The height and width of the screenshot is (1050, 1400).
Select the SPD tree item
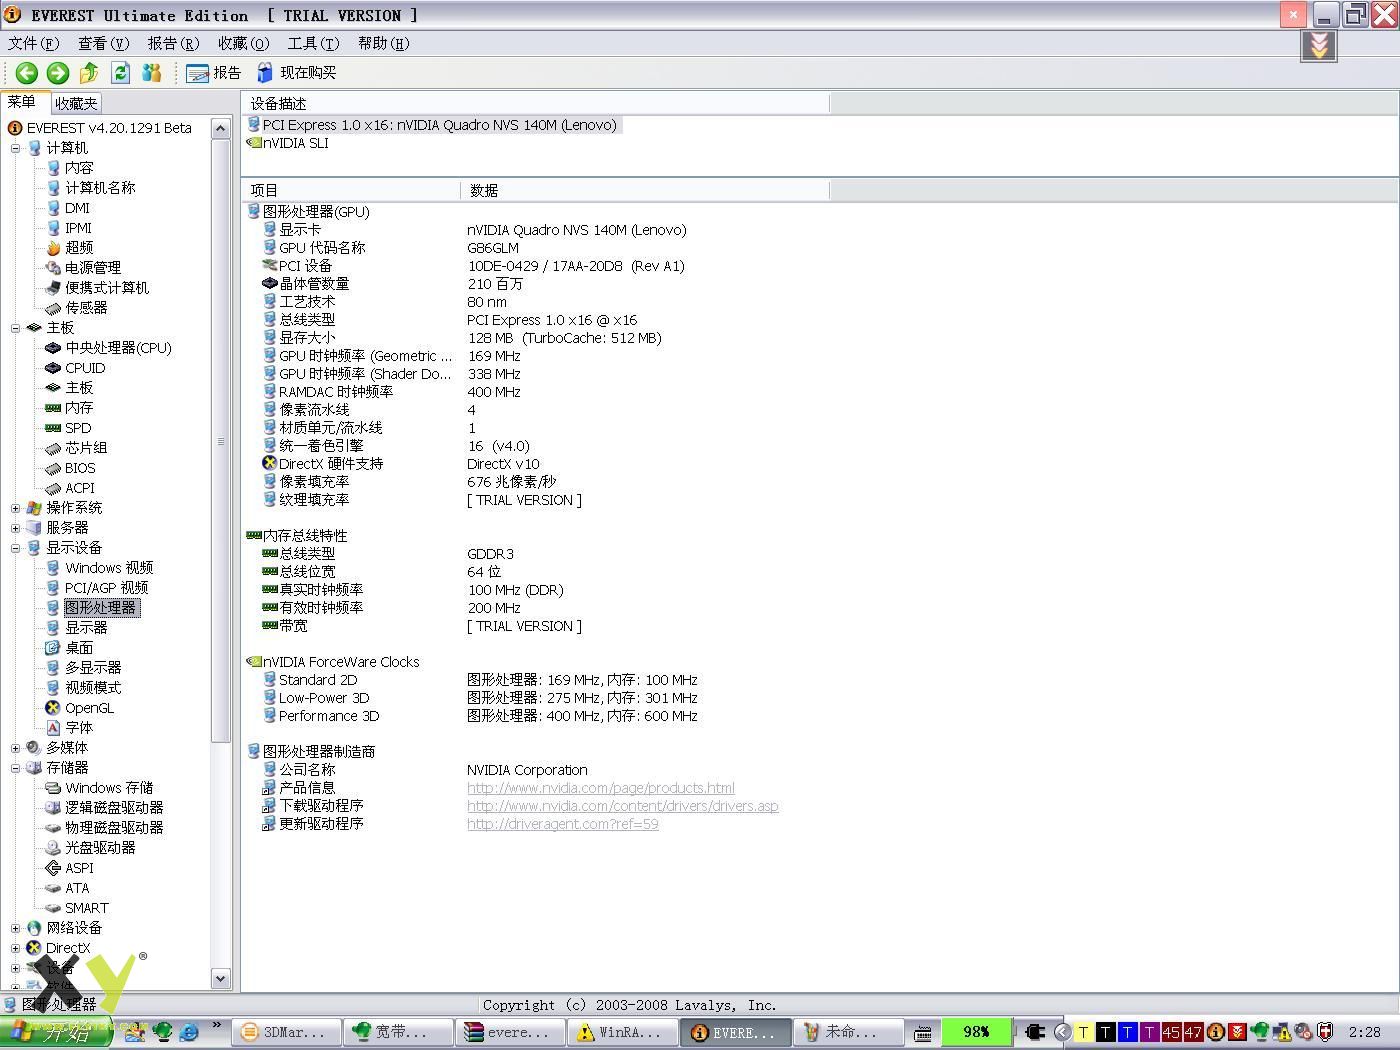click(x=78, y=428)
